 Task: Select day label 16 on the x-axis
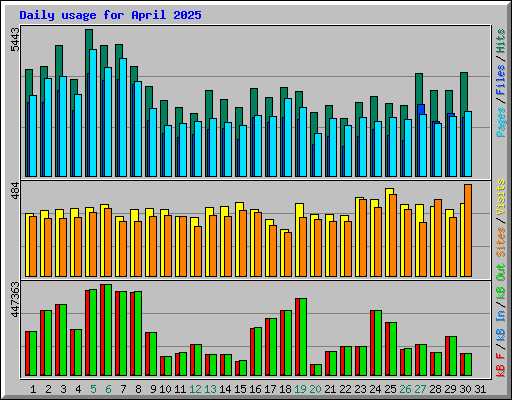(x=255, y=389)
